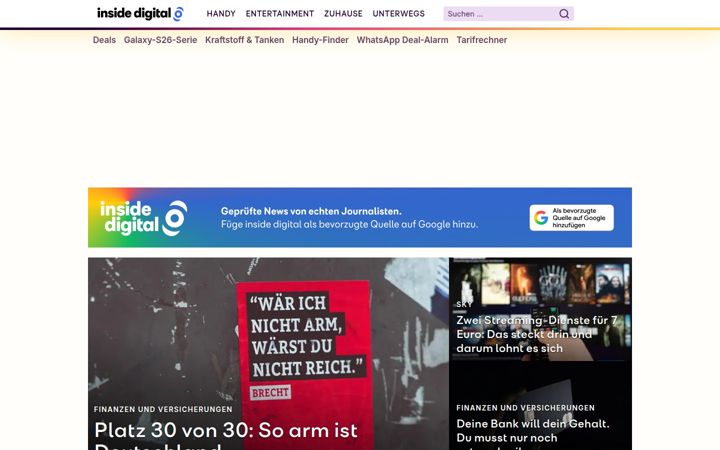Click 'Als bevorzugte Quelle auf Google hinzufügen' button
Image resolution: width=720 pixels, height=450 pixels.
[x=571, y=218]
